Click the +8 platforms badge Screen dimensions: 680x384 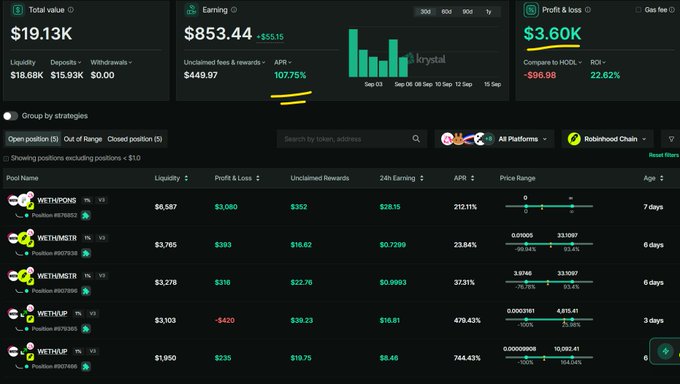(489, 139)
